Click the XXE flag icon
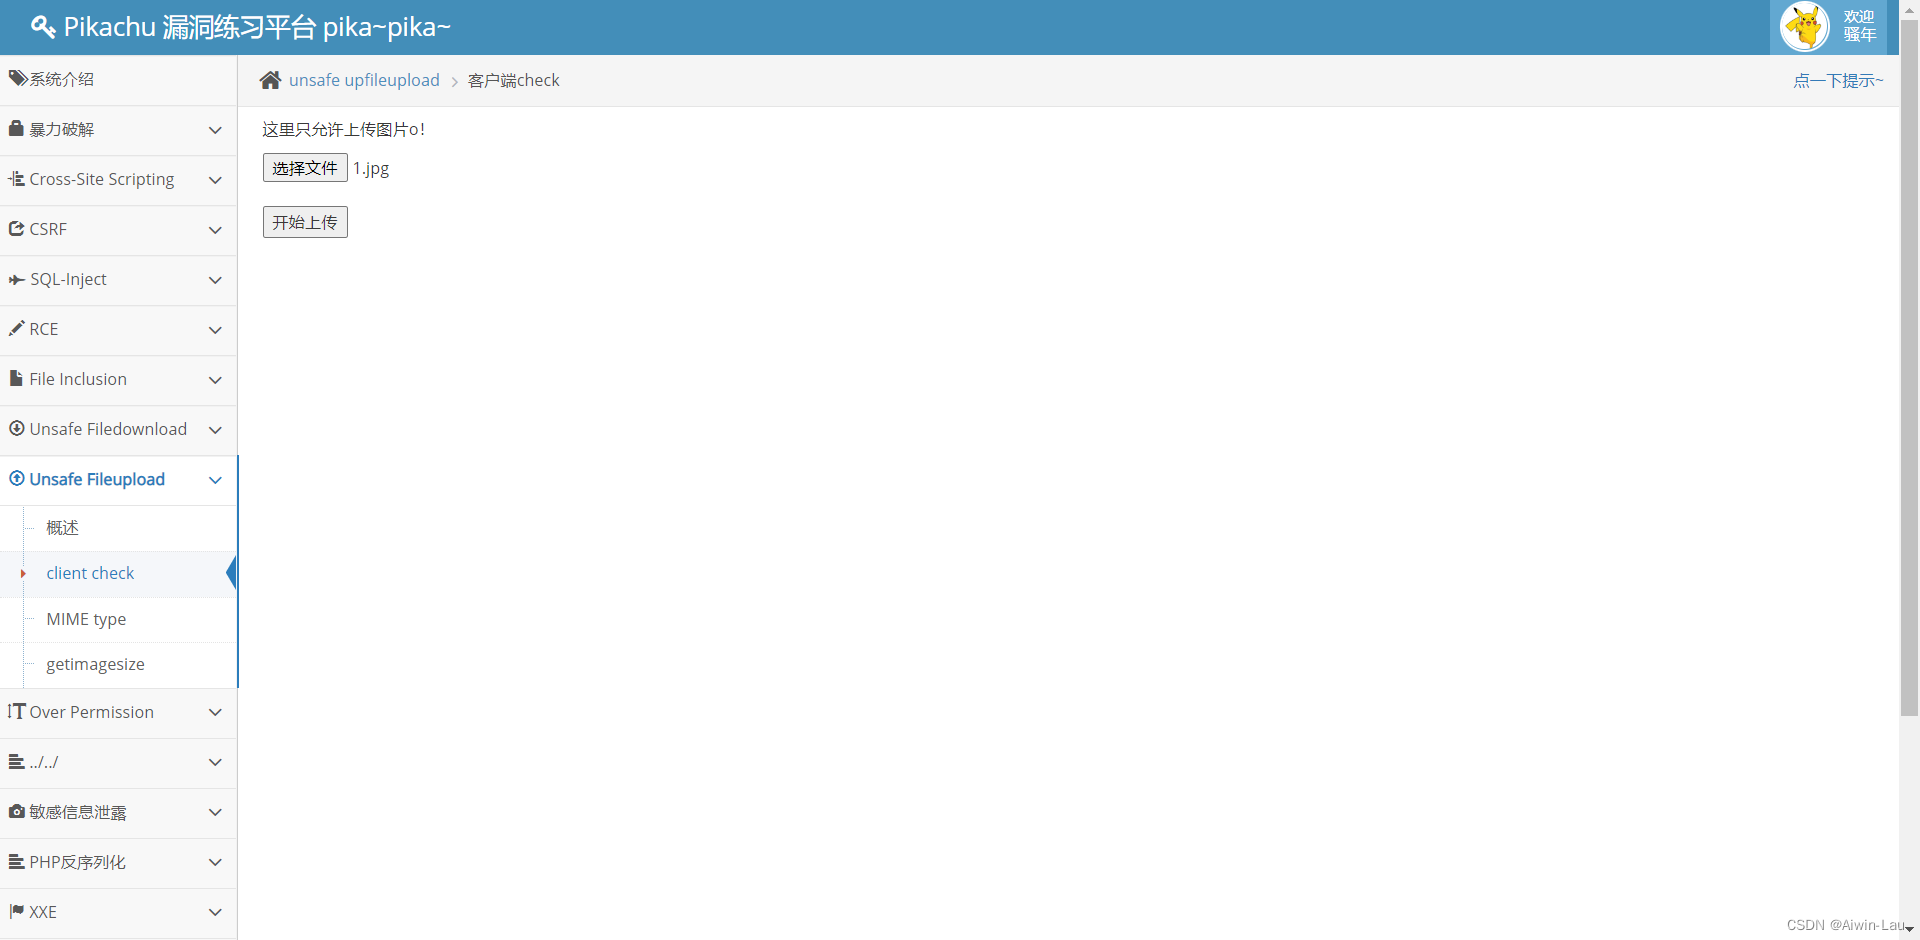1920x940 pixels. [x=16, y=911]
